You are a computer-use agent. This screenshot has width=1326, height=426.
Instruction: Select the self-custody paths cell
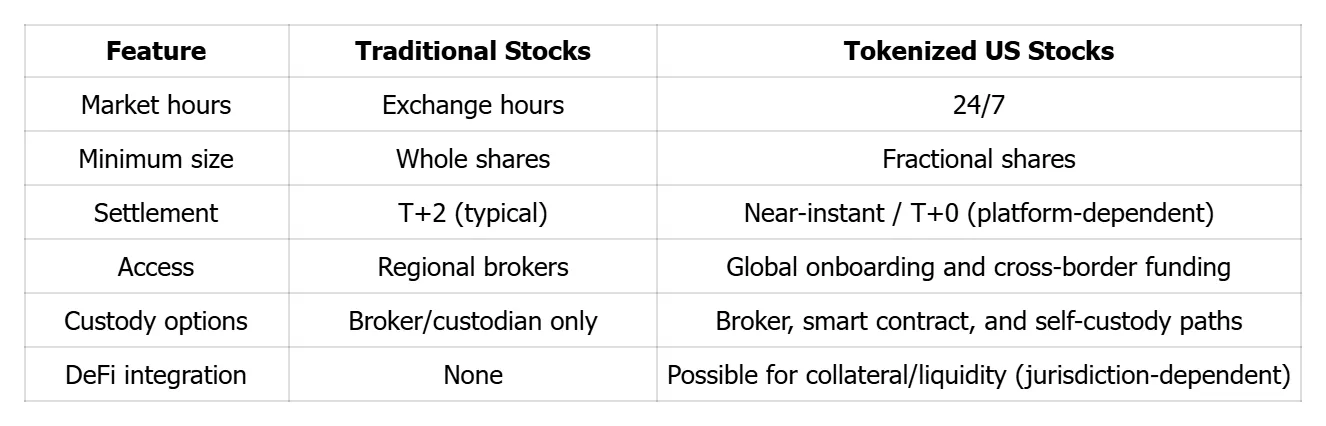[x=978, y=321]
